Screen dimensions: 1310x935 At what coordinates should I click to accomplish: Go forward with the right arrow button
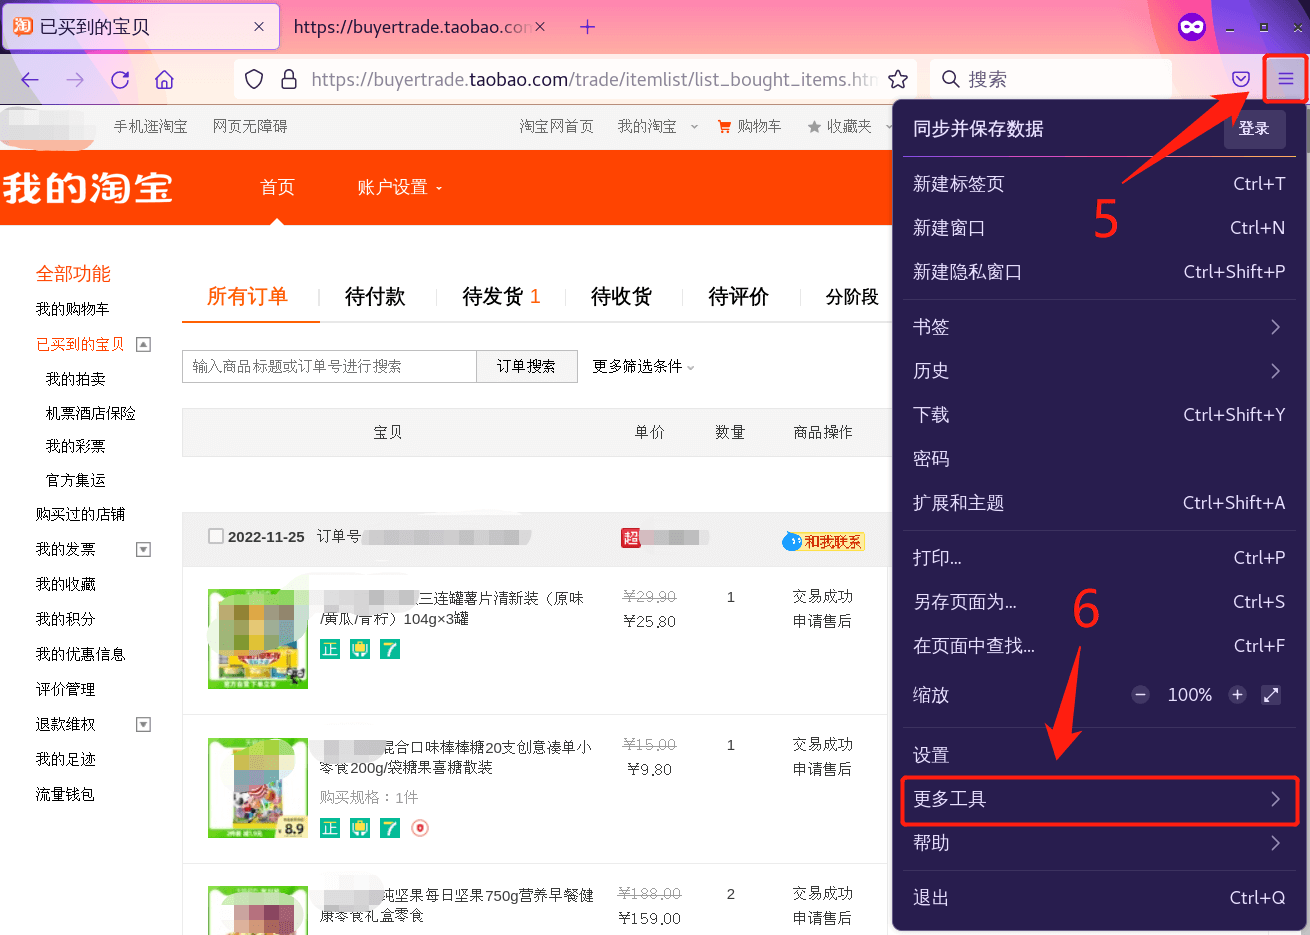[75, 79]
